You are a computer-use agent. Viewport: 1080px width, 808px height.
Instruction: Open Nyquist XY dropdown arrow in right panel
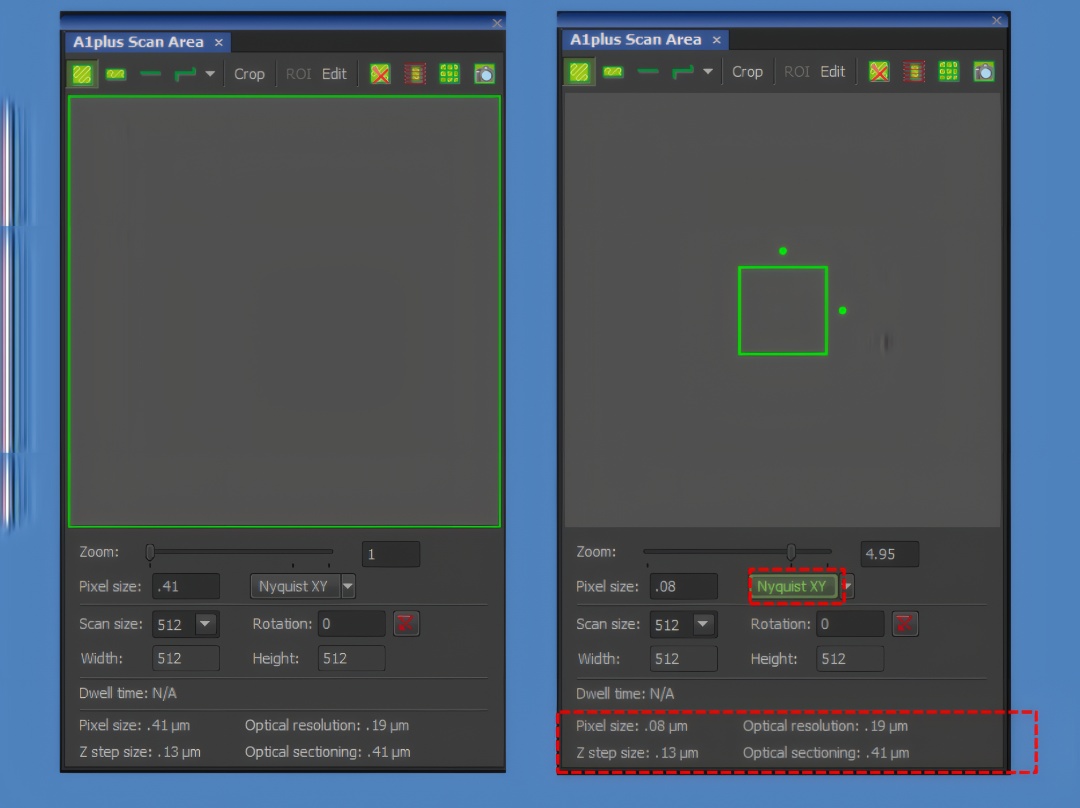(x=848, y=586)
